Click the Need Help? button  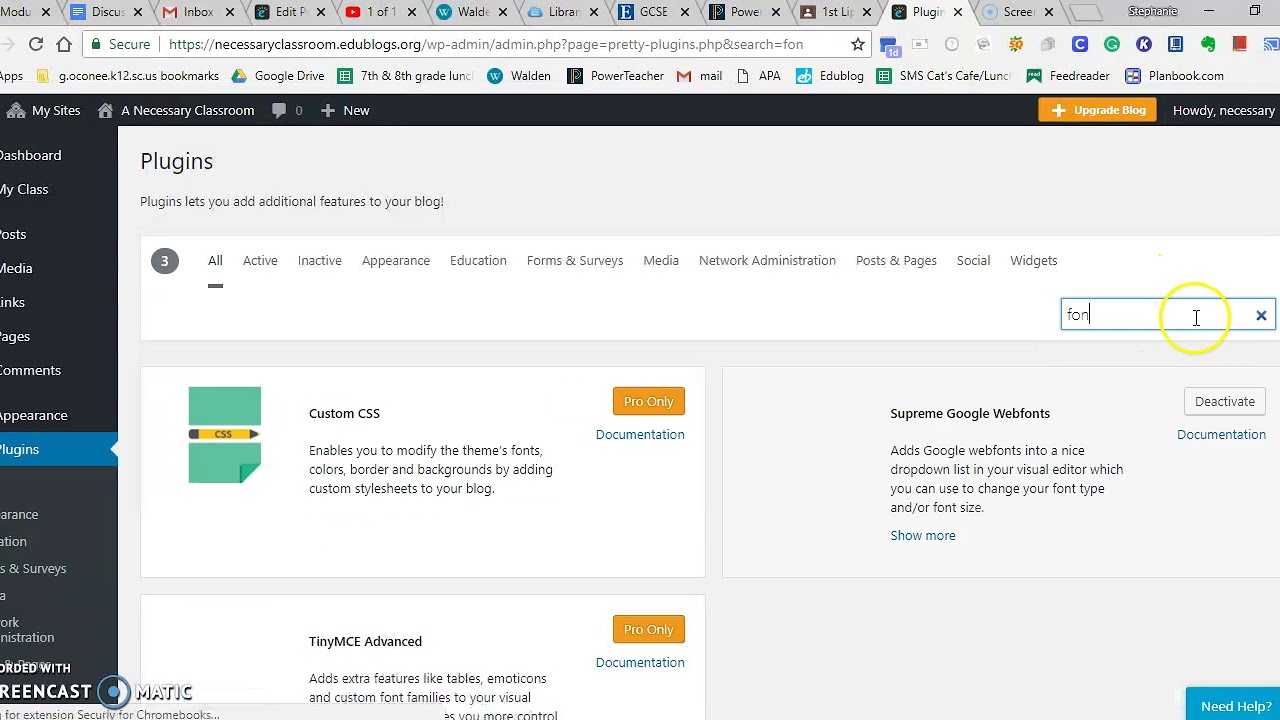point(1233,704)
